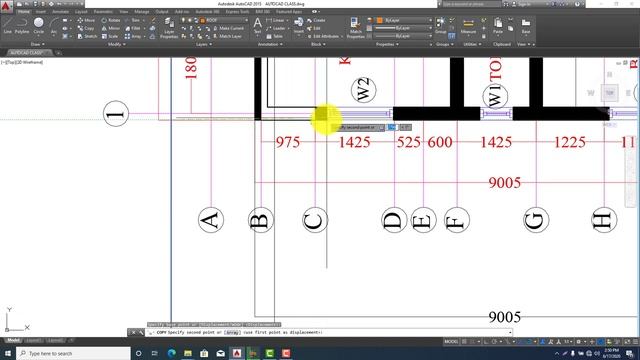Activate the Copy tool
The width and height of the screenshot is (640, 360).
coord(86,28)
